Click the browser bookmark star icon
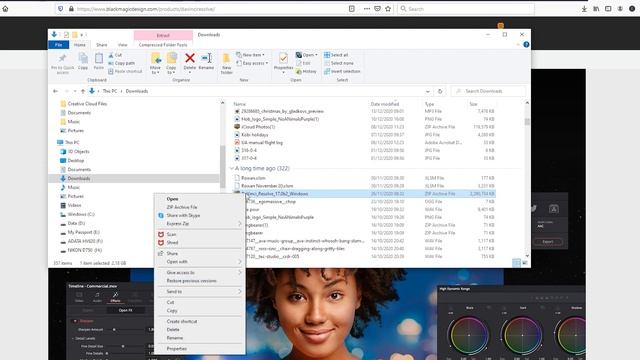Image resolution: width=640 pixels, height=360 pixels. [x=388, y=9]
